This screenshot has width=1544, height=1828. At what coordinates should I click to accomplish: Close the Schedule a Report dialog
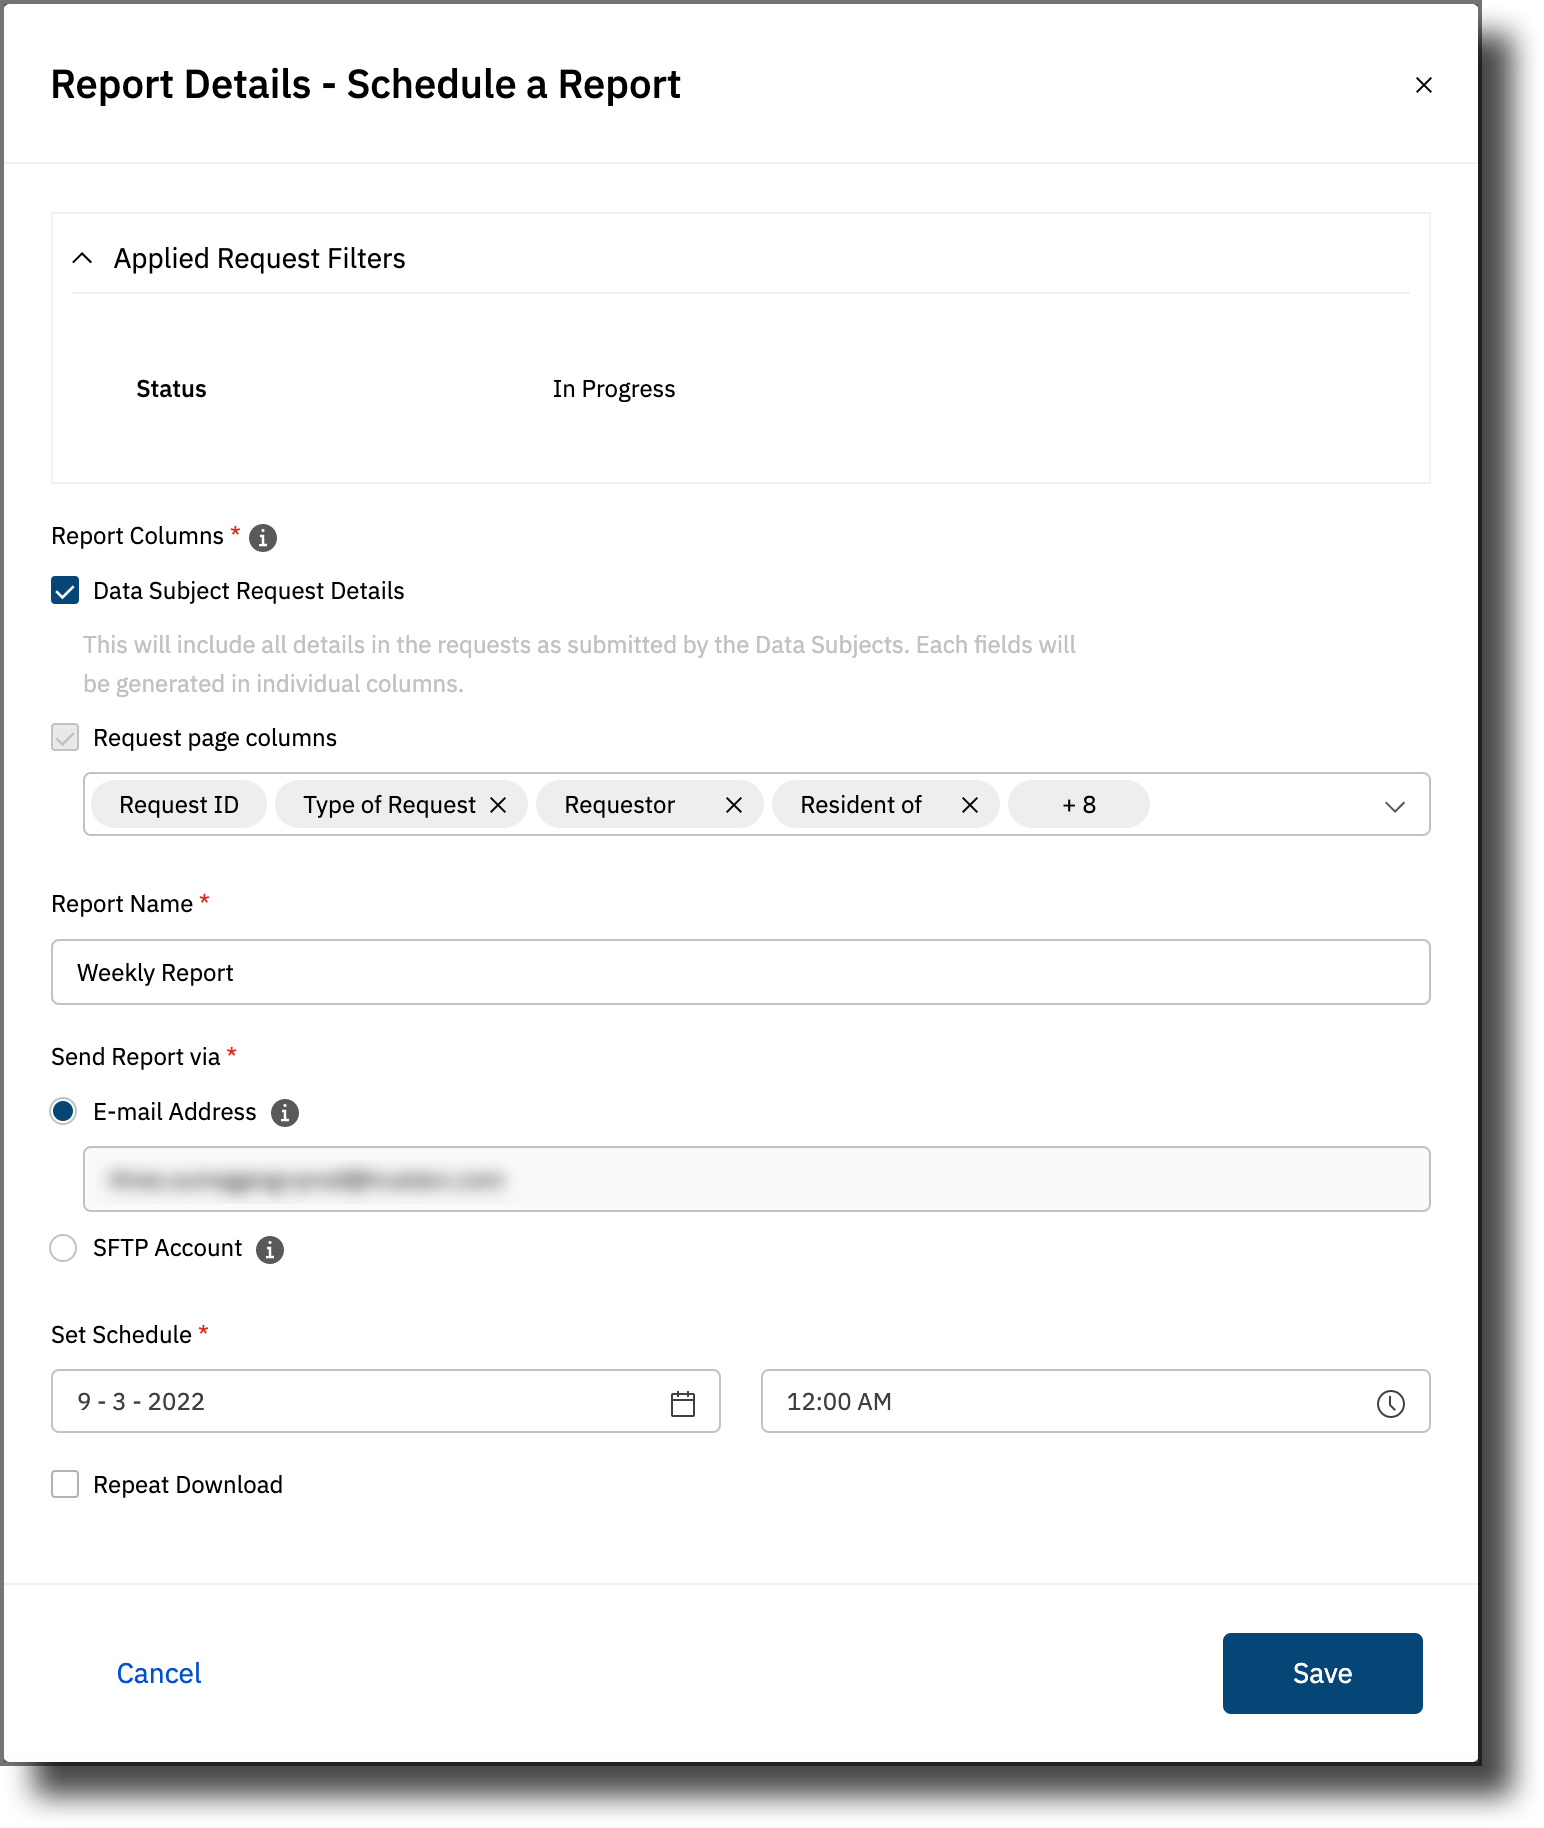(x=1423, y=85)
